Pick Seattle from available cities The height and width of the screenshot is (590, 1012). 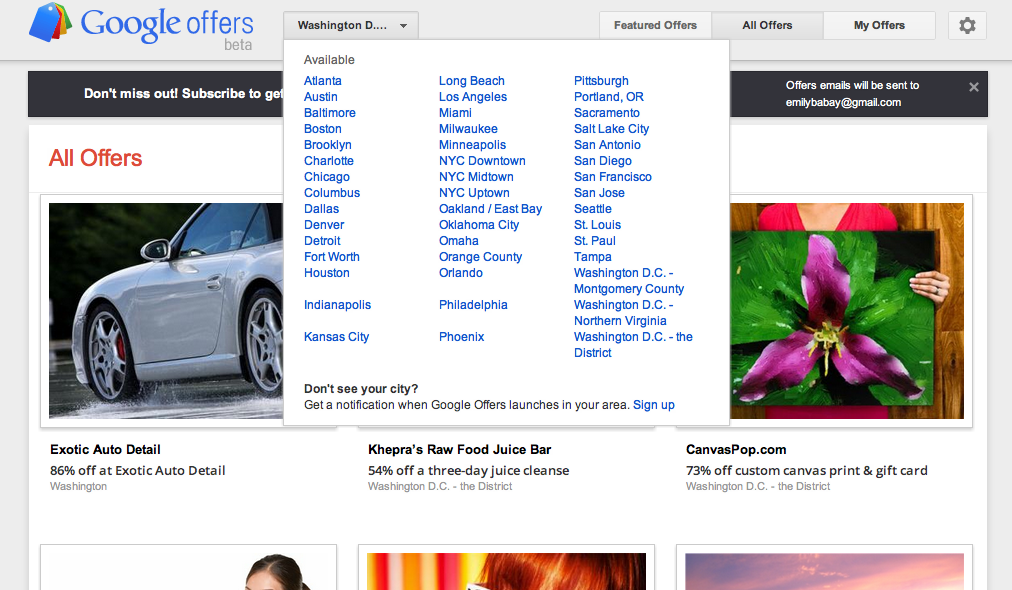point(593,209)
